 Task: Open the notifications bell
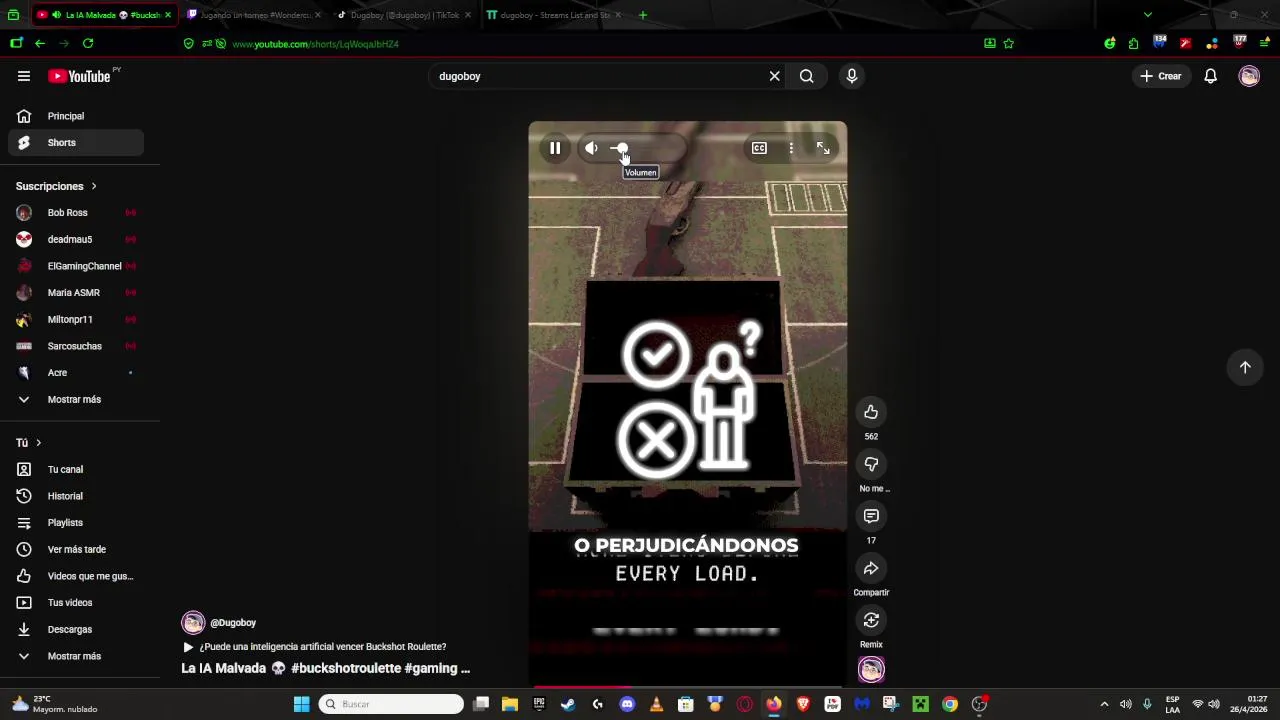coord(1210,76)
